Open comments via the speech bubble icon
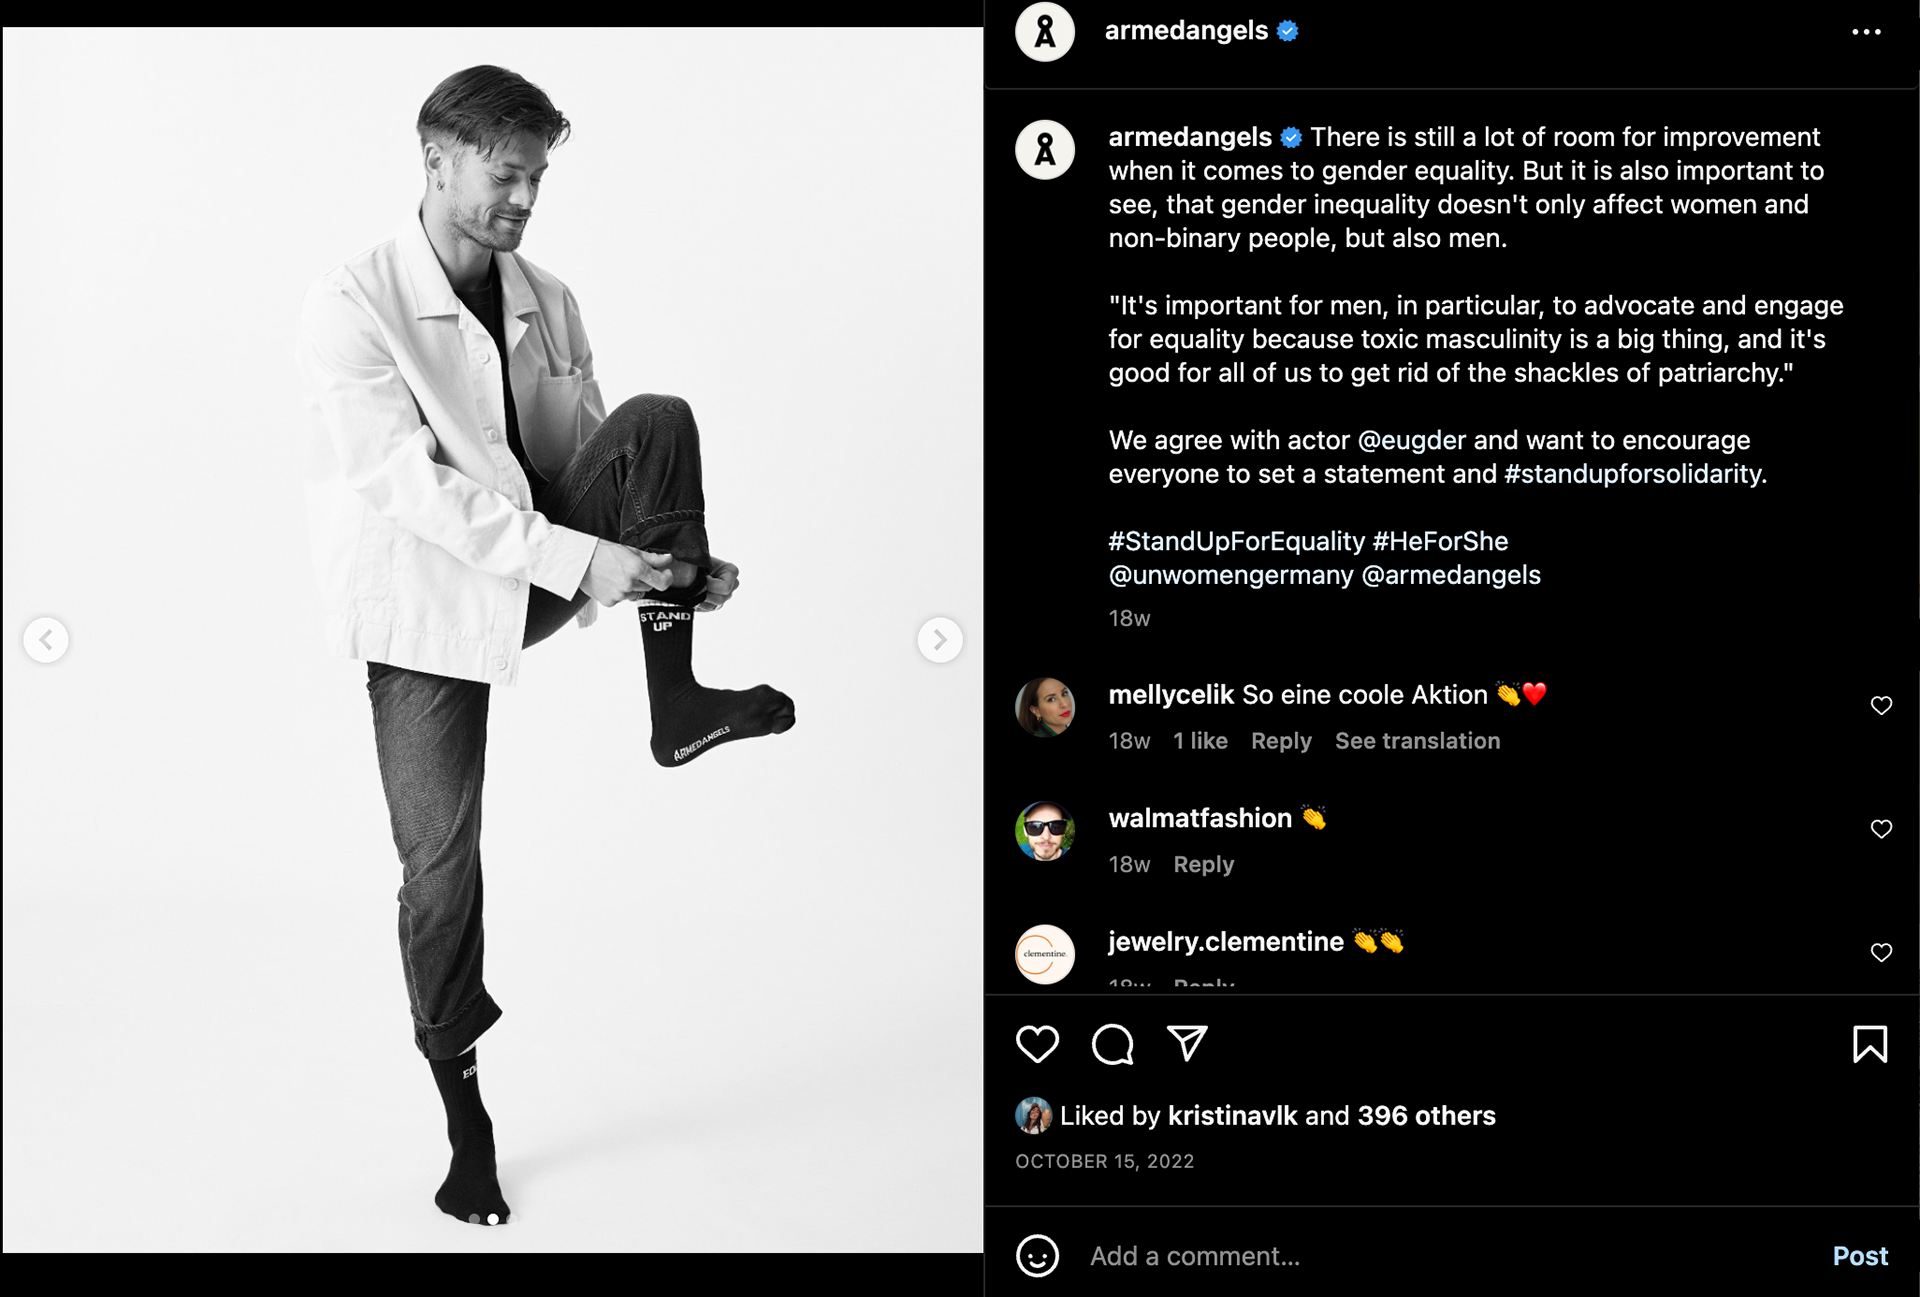Image resolution: width=1920 pixels, height=1297 pixels. tap(1112, 1044)
